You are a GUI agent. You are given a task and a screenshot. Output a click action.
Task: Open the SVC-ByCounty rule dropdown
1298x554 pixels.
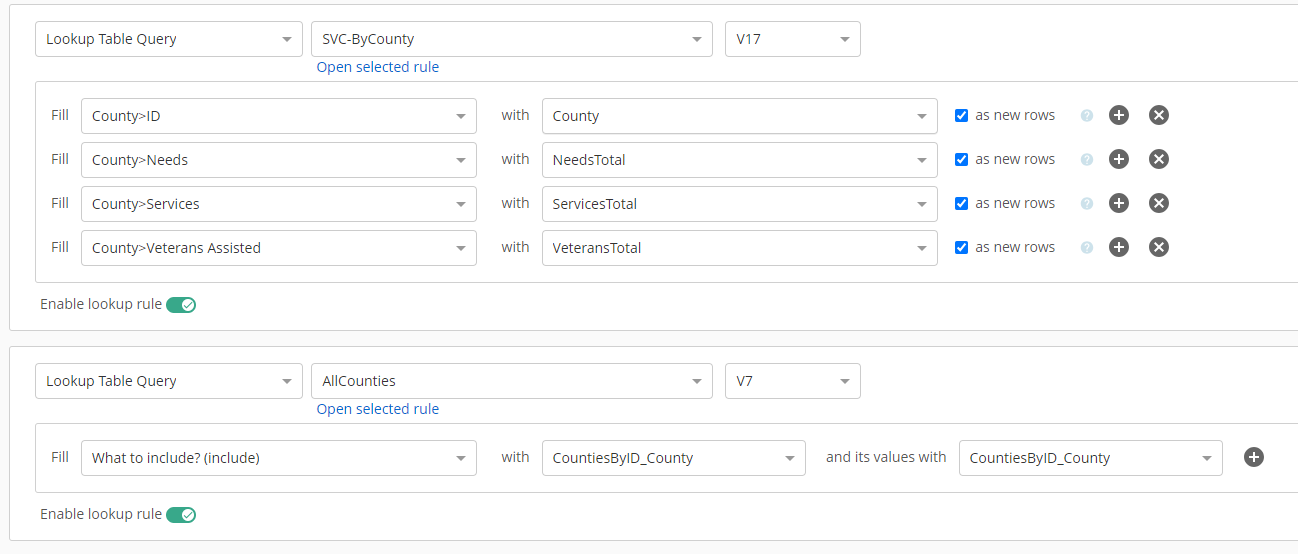click(x=512, y=39)
